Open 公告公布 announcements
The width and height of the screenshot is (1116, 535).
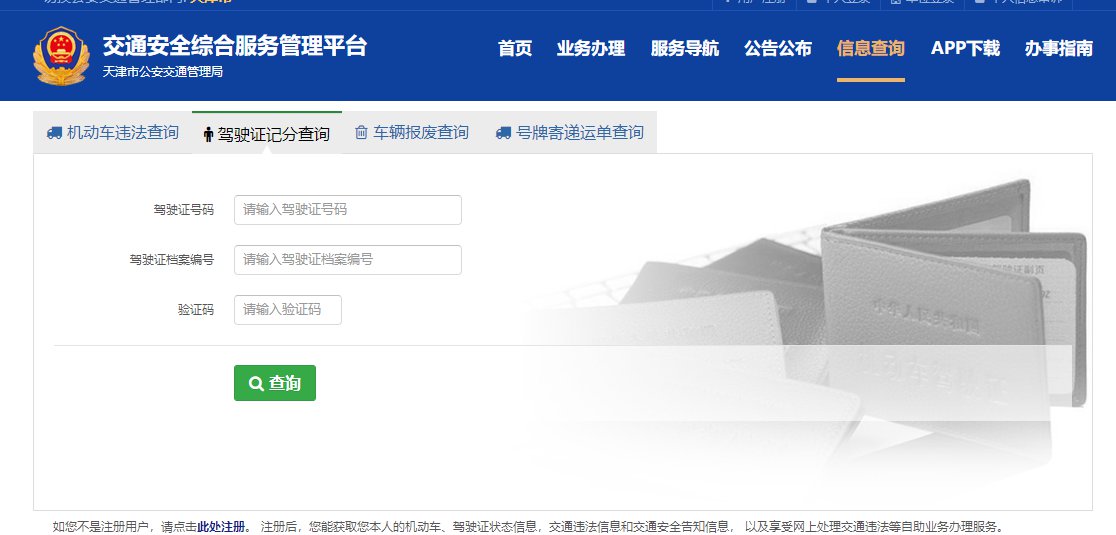pyautogui.click(x=778, y=48)
